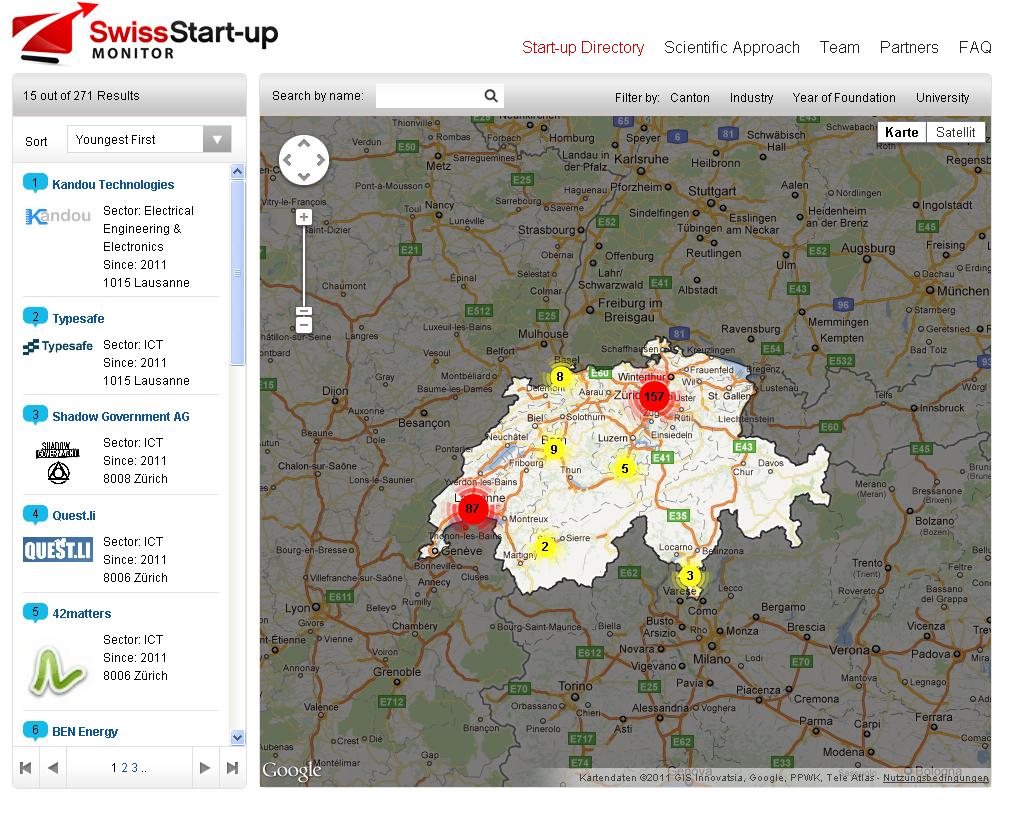The width and height of the screenshot is (1021, 813).
Task: Go to results page 2
Action: click(x=123, y=768)
